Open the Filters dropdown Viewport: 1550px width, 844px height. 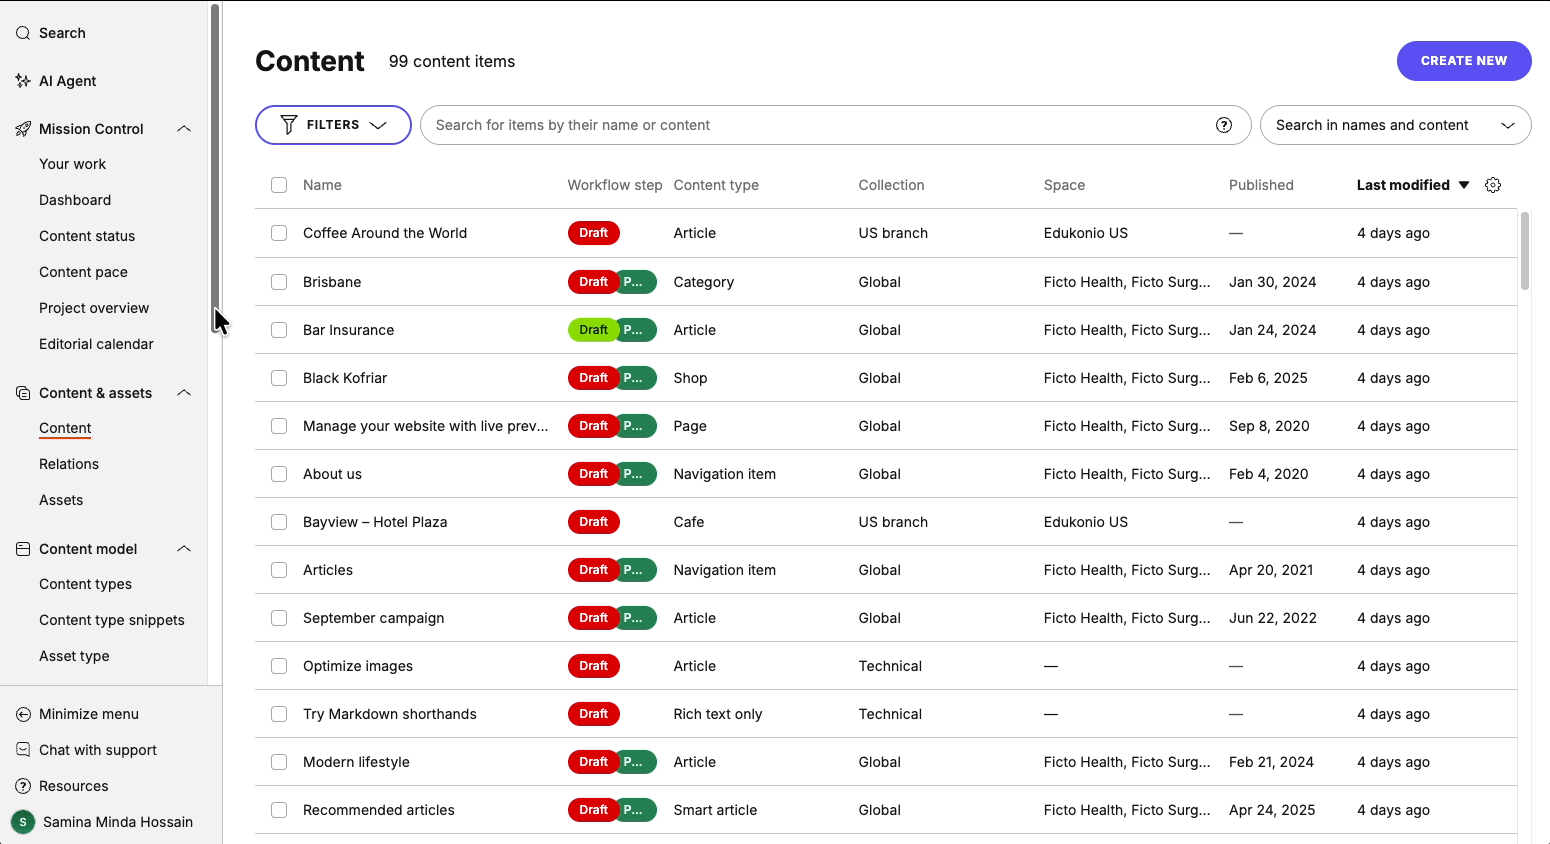click(x=333, y=125)
